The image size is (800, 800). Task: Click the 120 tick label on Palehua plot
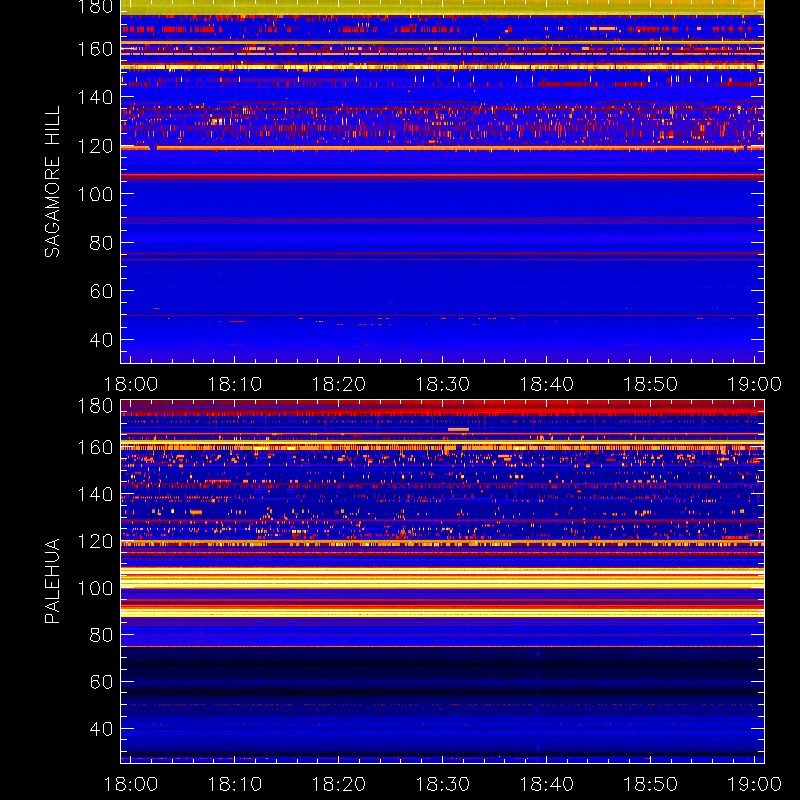coord(95,541)
